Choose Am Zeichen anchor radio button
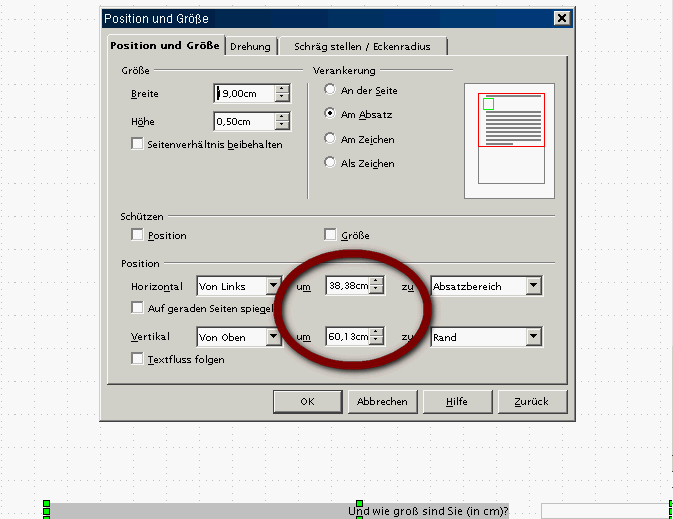The height and width of the screenshot is (519, 673). (x=330, y=139)
